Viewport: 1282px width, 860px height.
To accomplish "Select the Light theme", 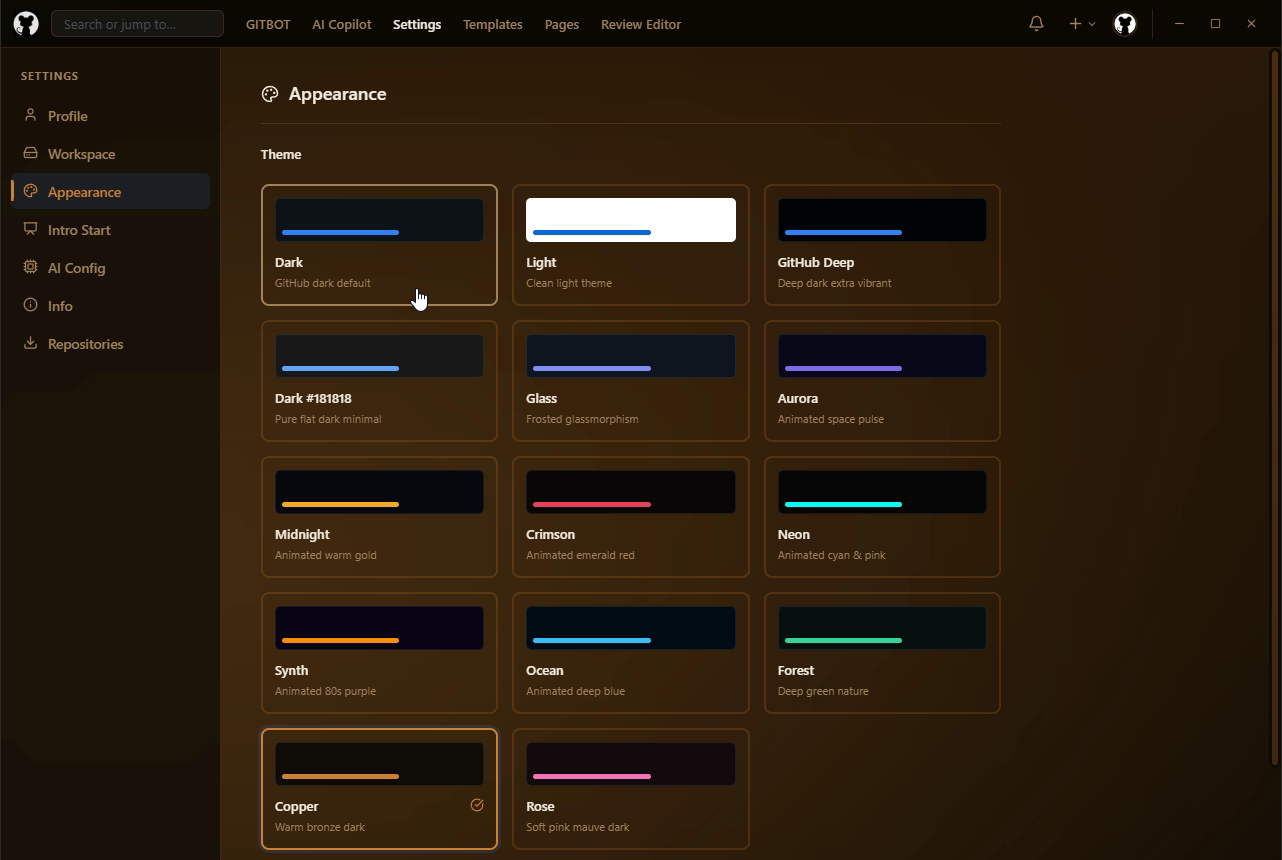I will coord(630,245).
